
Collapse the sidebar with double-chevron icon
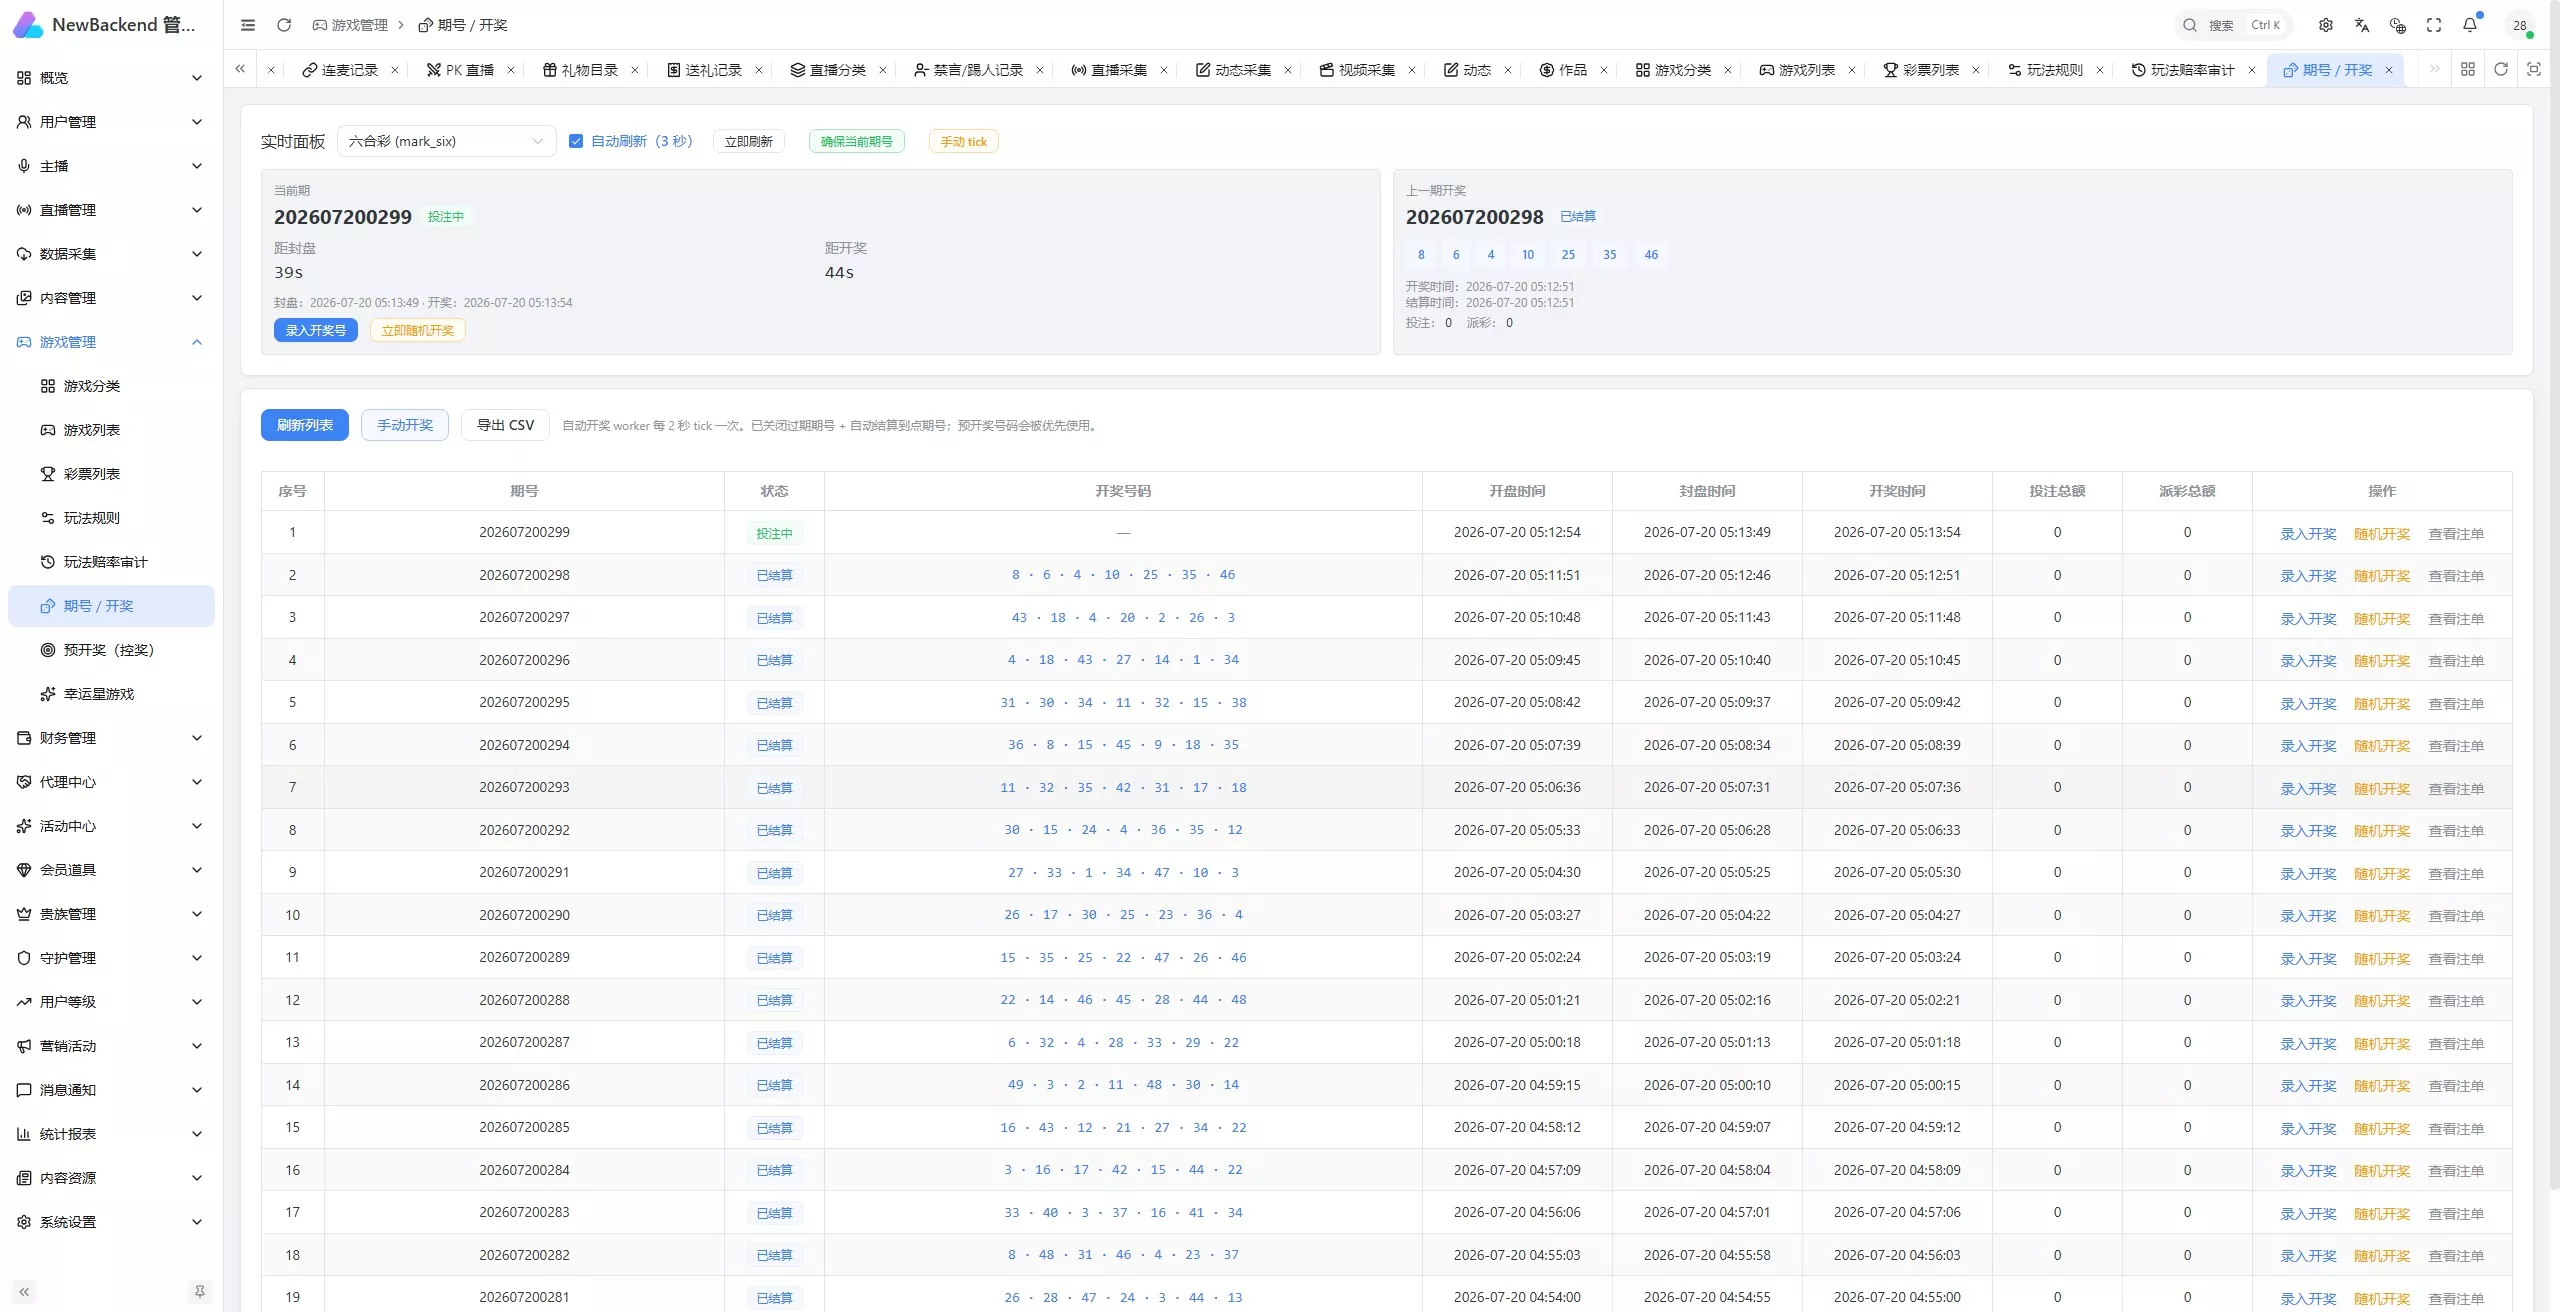coord(24,1291)
